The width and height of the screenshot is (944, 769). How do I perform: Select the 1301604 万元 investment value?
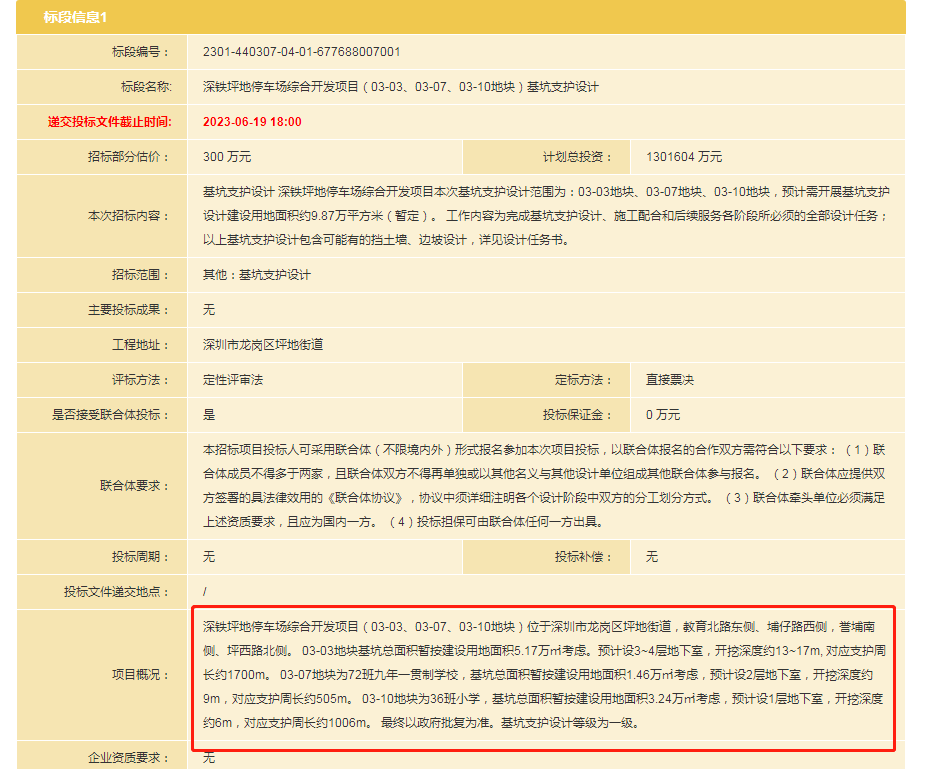(683, 157)
